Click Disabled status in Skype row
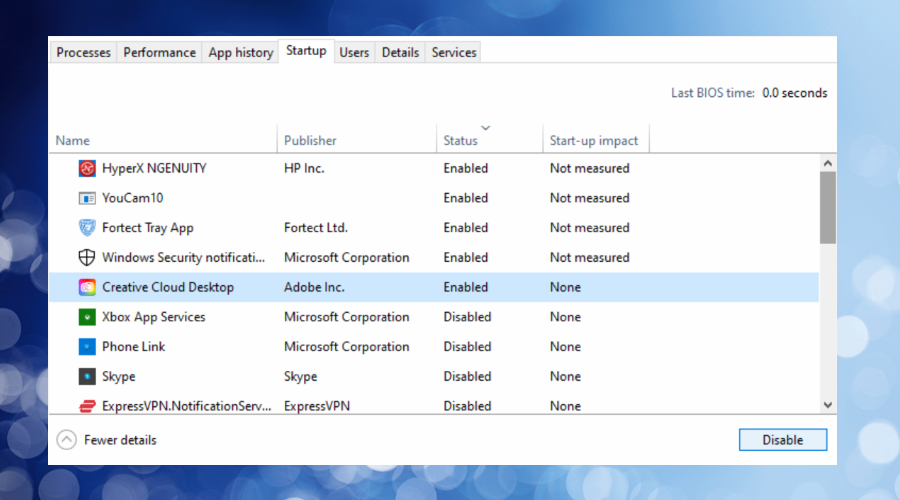The height and width of the screenshot is (500, 900). (x=467, y=377)
